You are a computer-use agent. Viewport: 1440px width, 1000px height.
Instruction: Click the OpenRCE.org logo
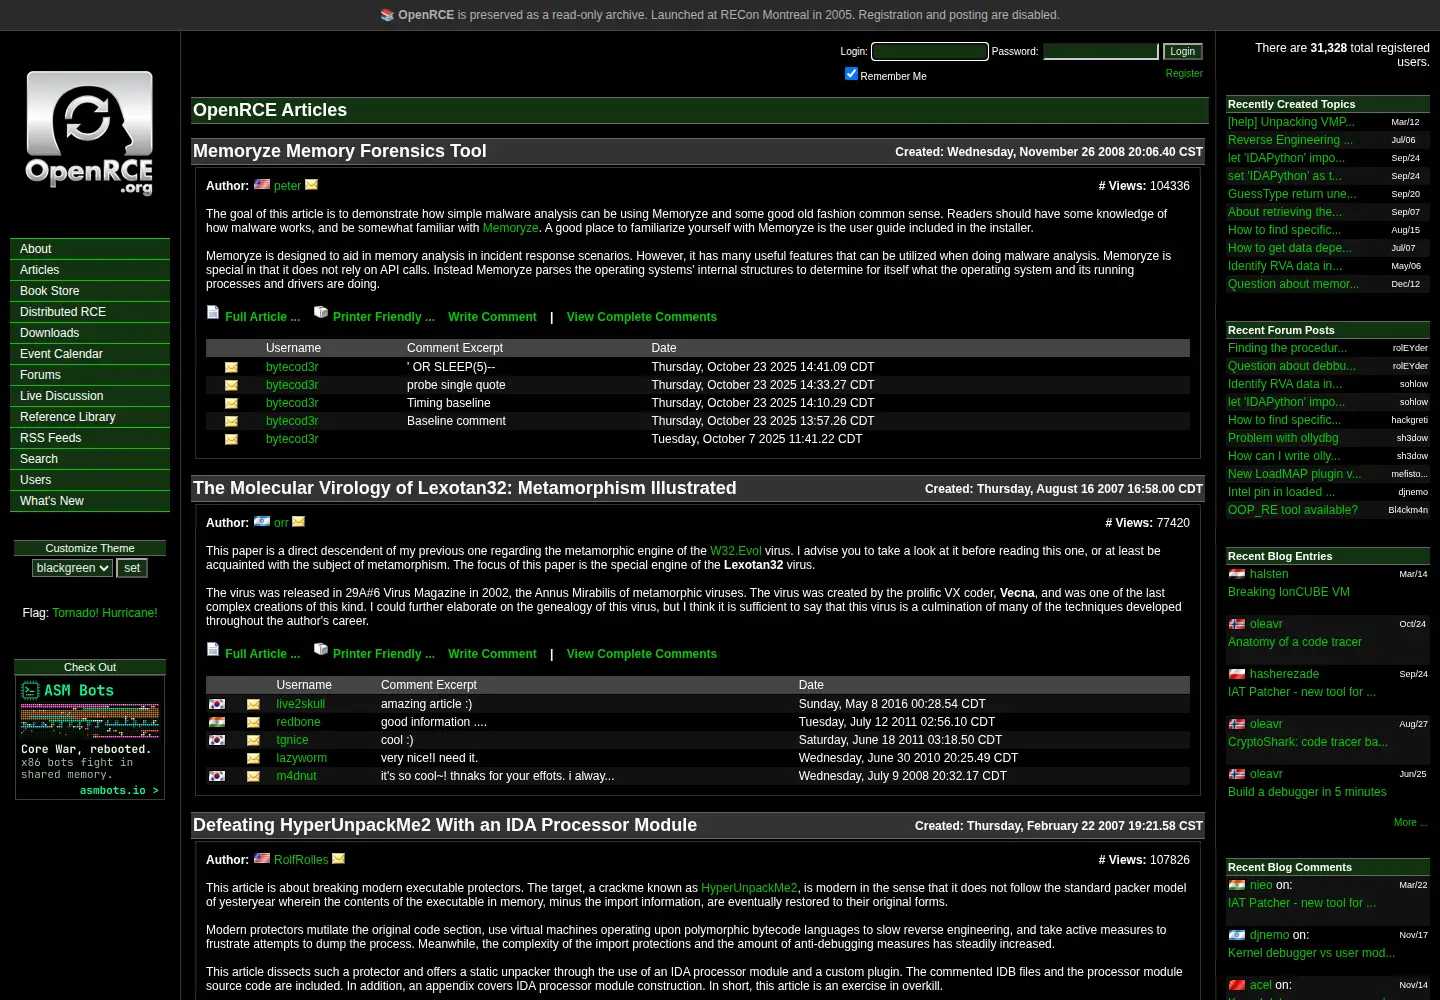click(89, 133)
